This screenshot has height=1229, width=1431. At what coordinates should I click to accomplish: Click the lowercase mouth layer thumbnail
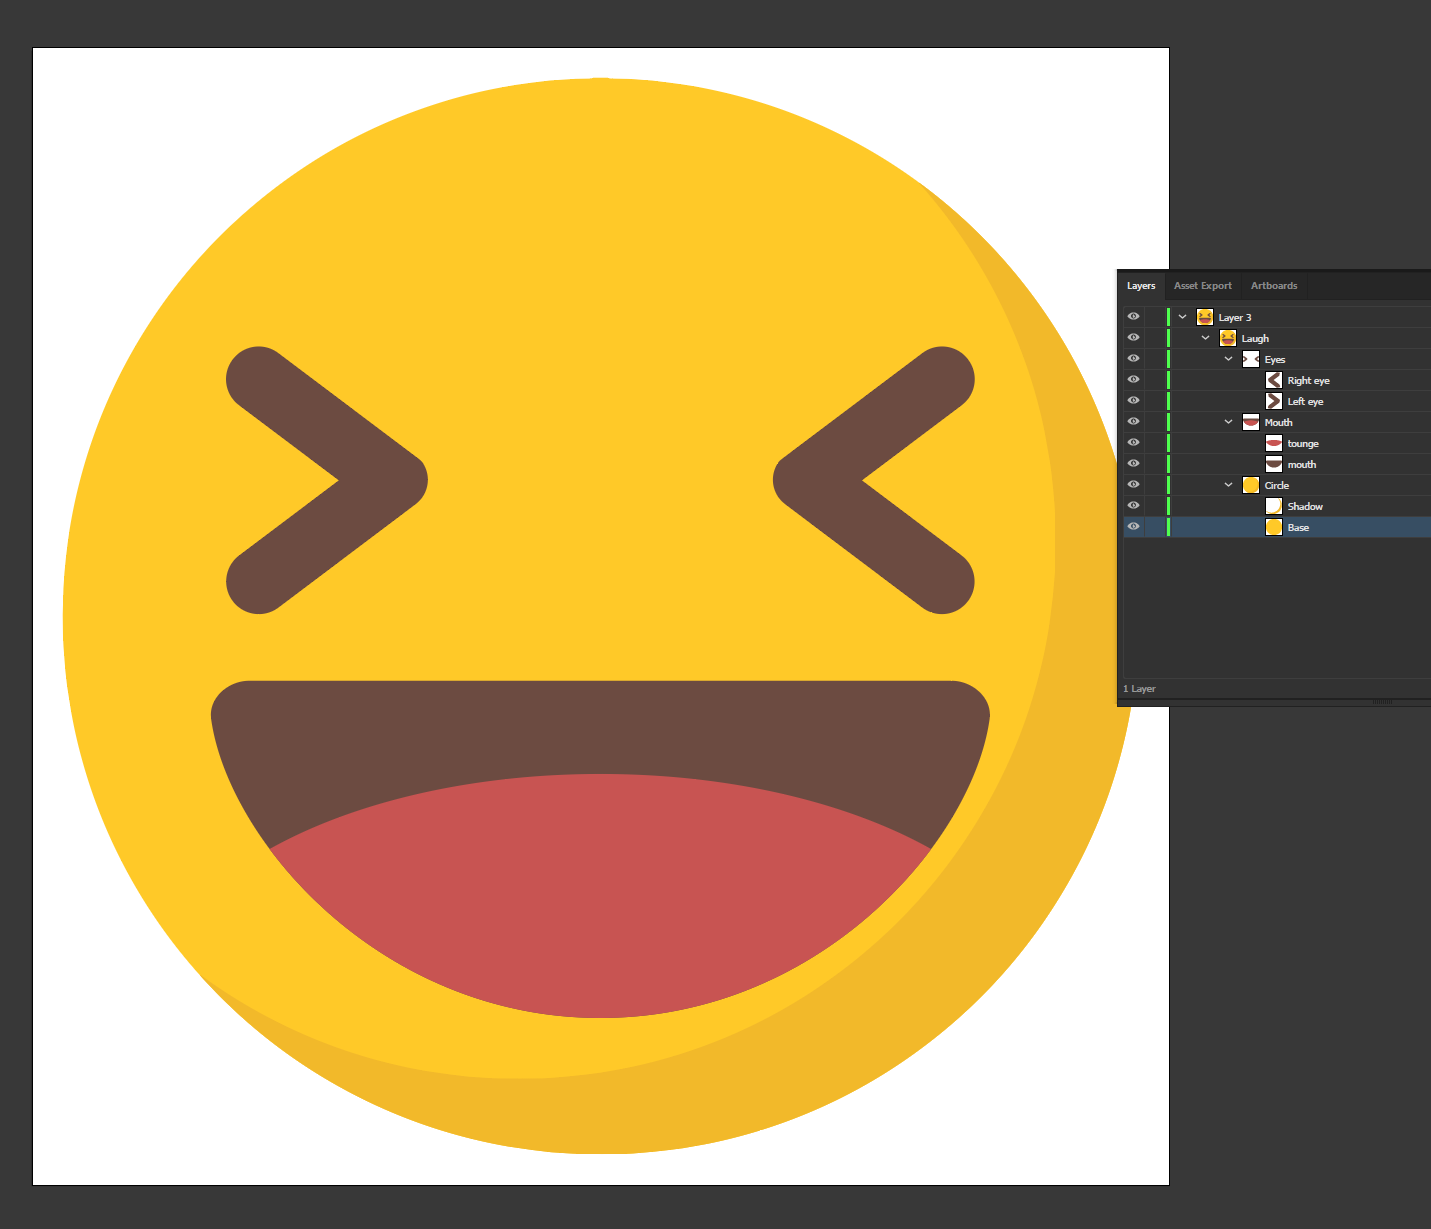(1274, 464)
